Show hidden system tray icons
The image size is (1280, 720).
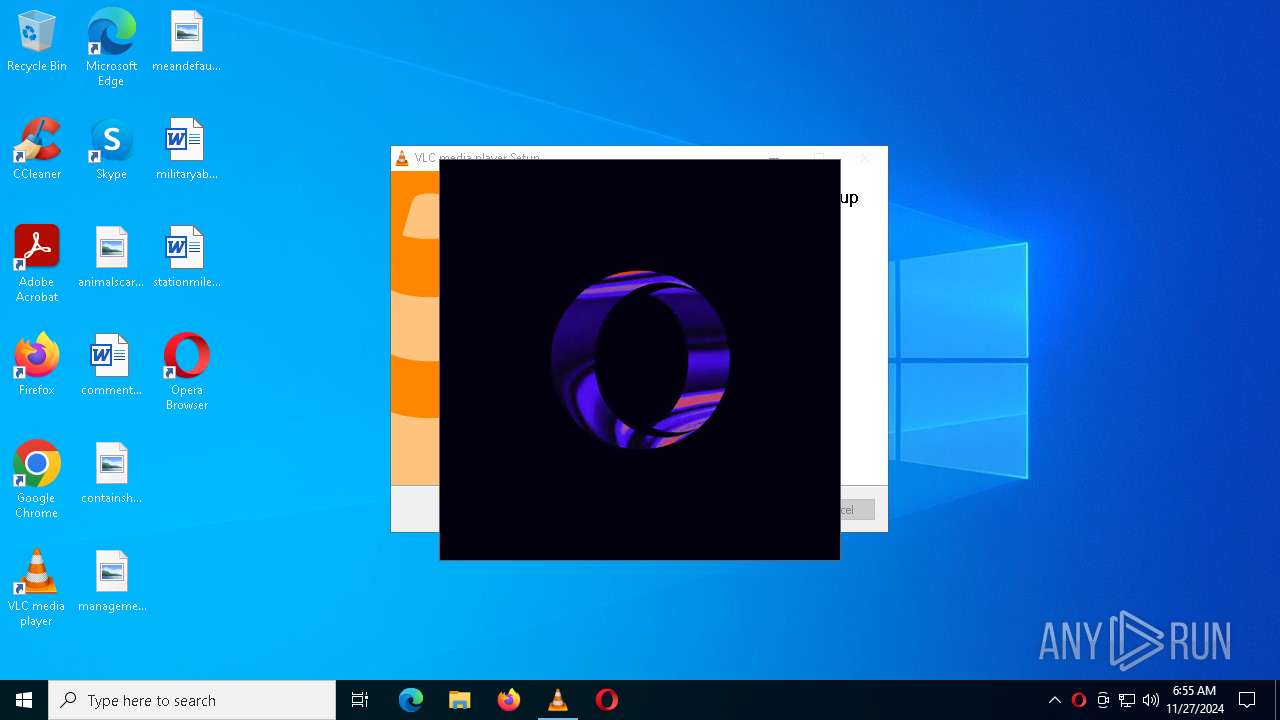point(1054,700)
